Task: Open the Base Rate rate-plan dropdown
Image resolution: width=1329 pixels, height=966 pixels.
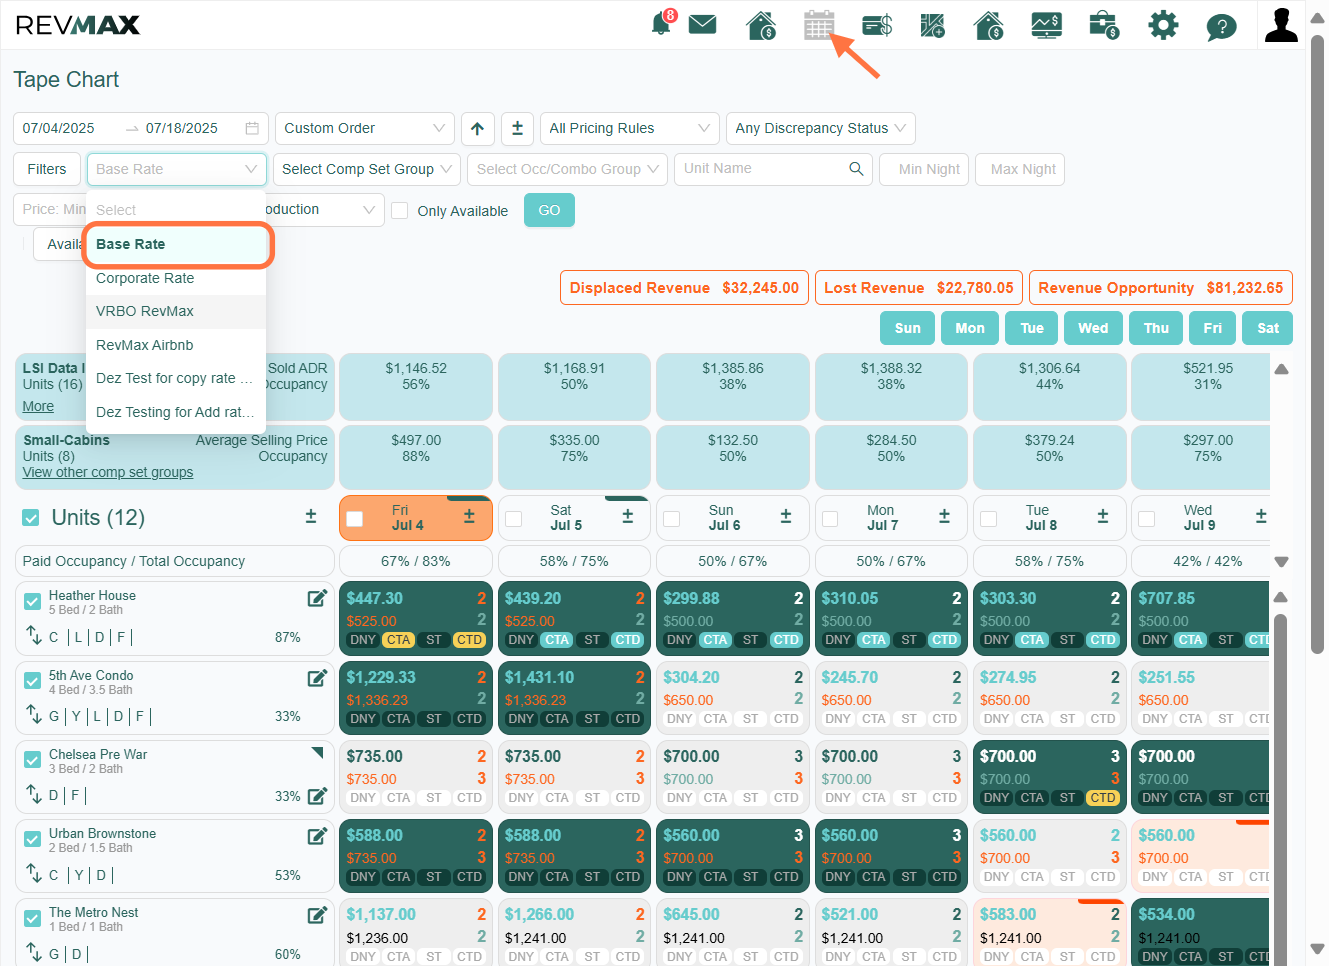Action: coord(177,169)
